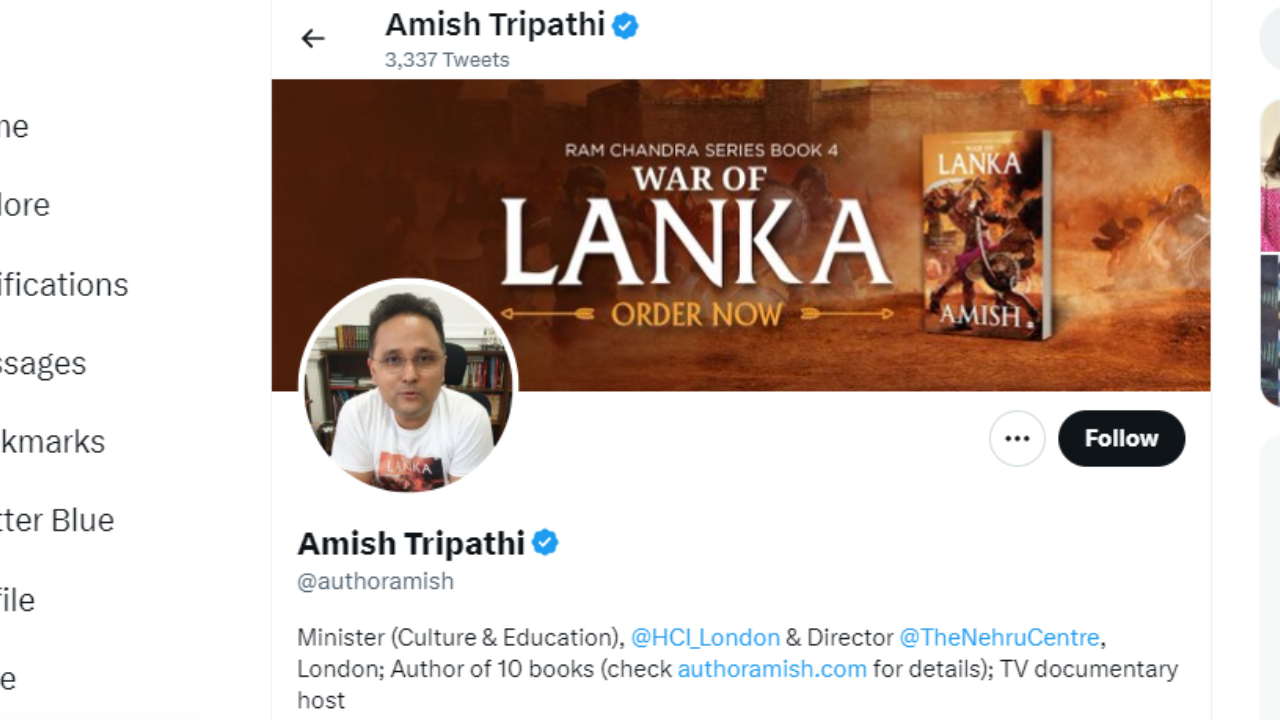The width and height of the screenshot is (1280, 720).
Task: Click the @authoramish handle text
Action: click(375, 581)
